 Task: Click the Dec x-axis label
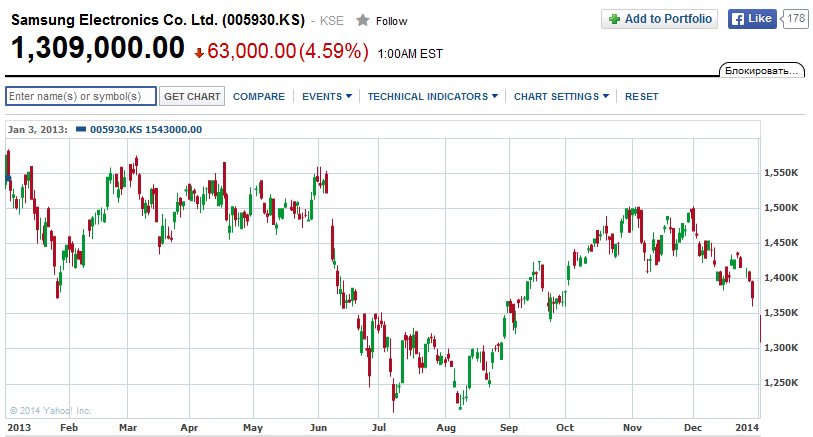(x=693, y=428)
